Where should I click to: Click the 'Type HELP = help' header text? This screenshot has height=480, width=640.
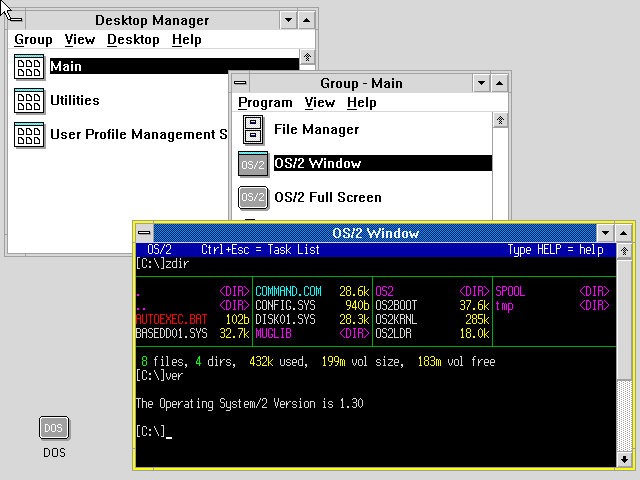tap(556, 249)
